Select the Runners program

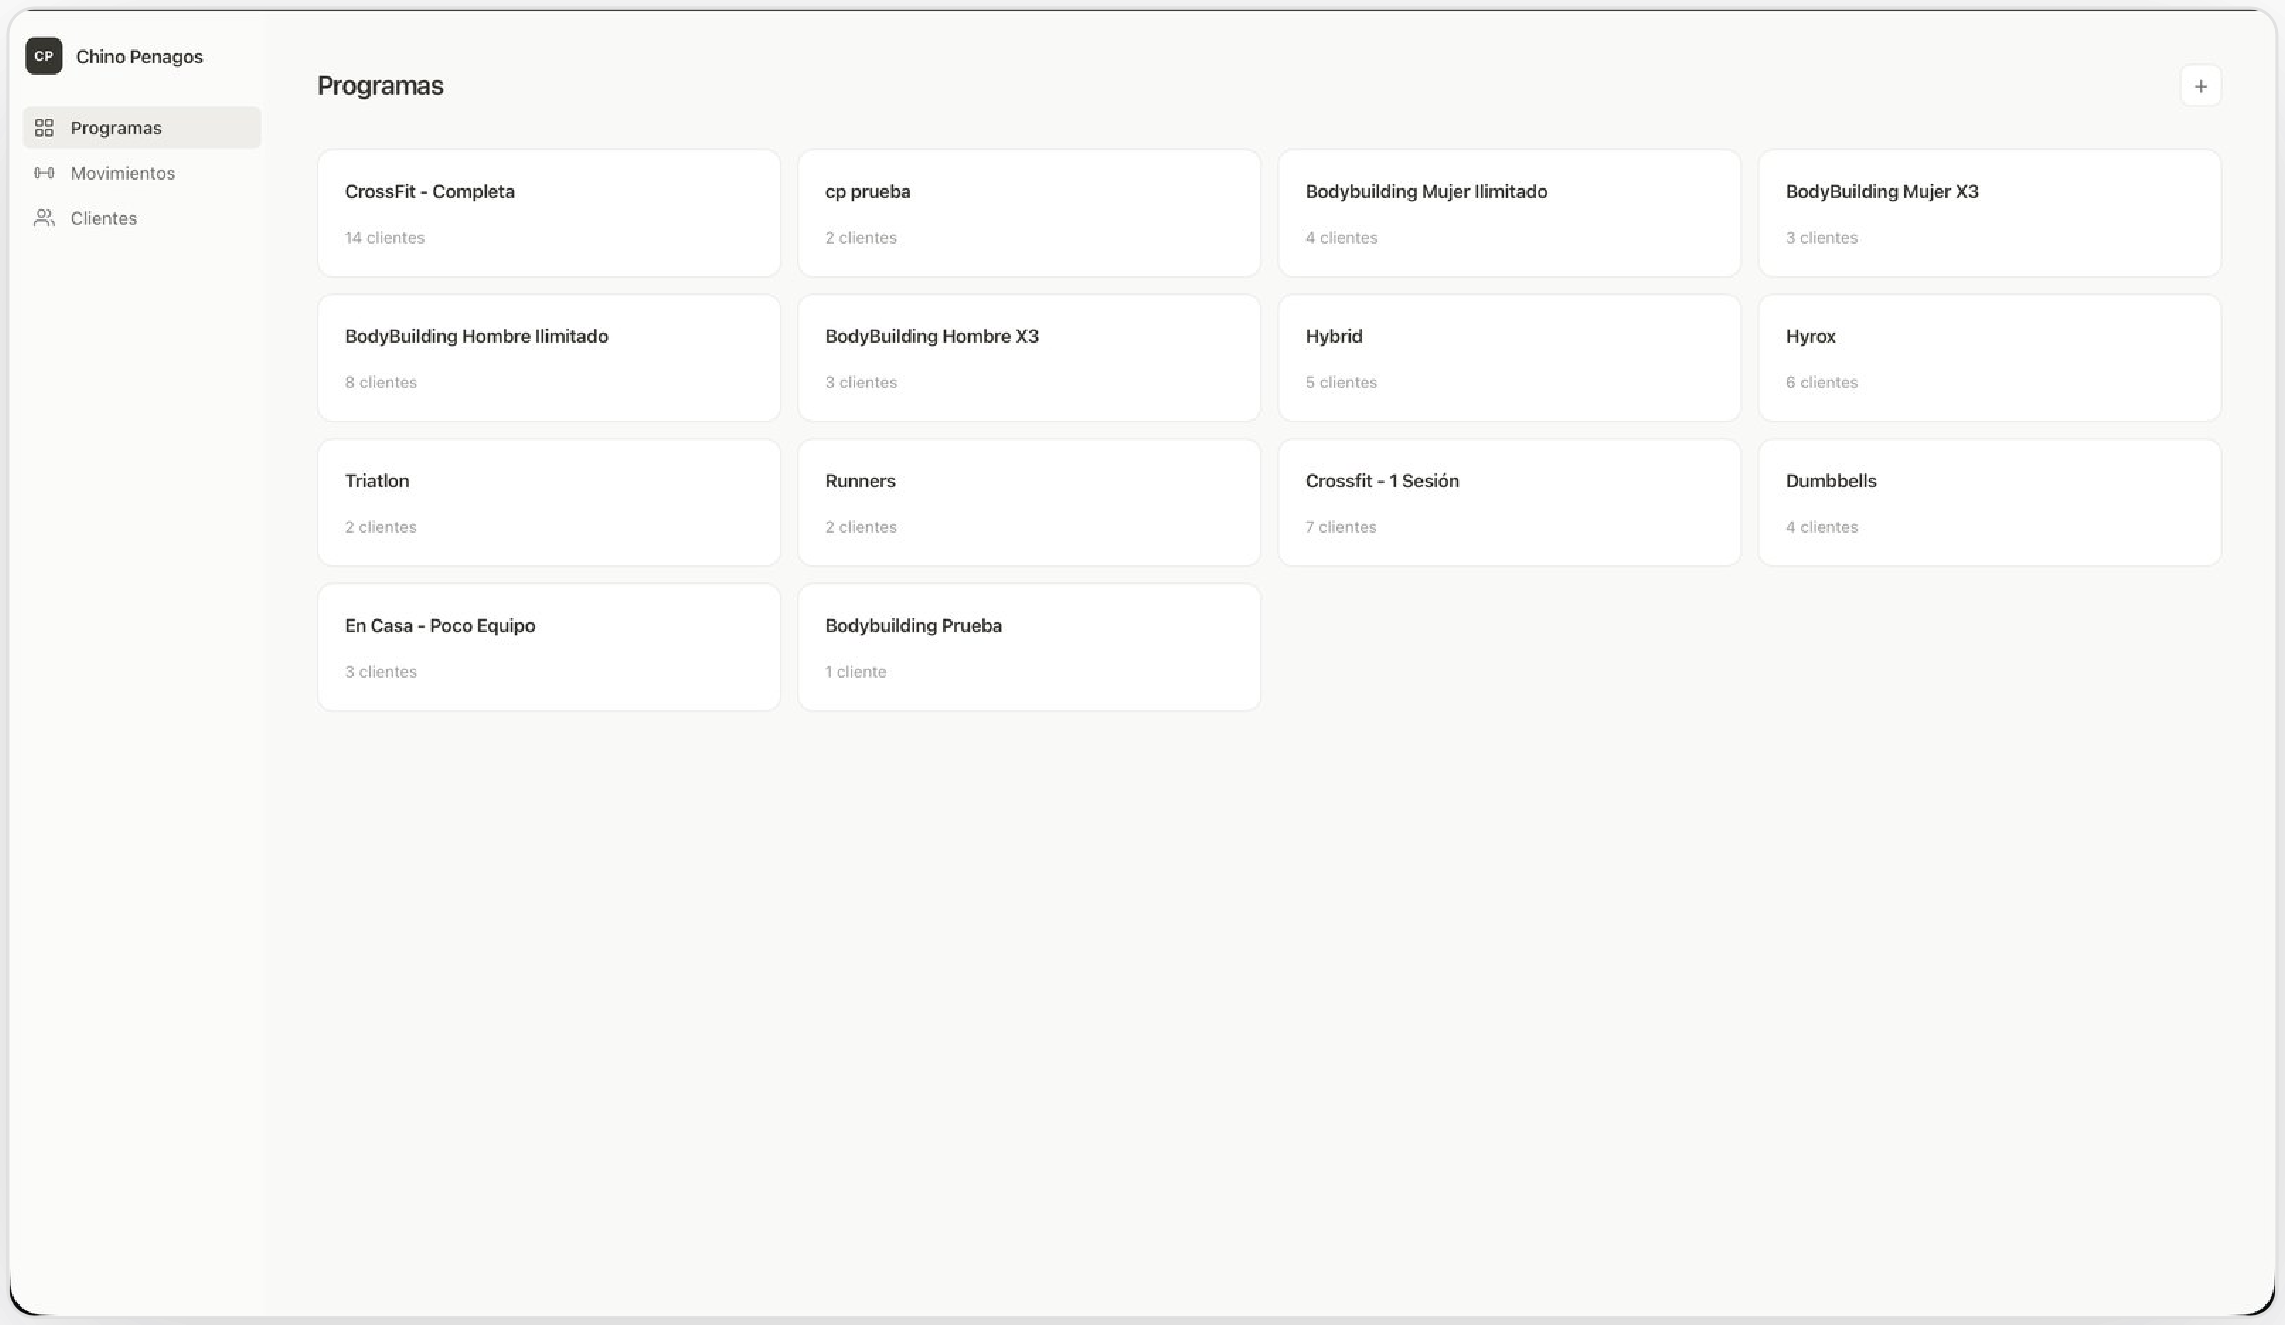pyautogui.click(x=1029, y=503)
